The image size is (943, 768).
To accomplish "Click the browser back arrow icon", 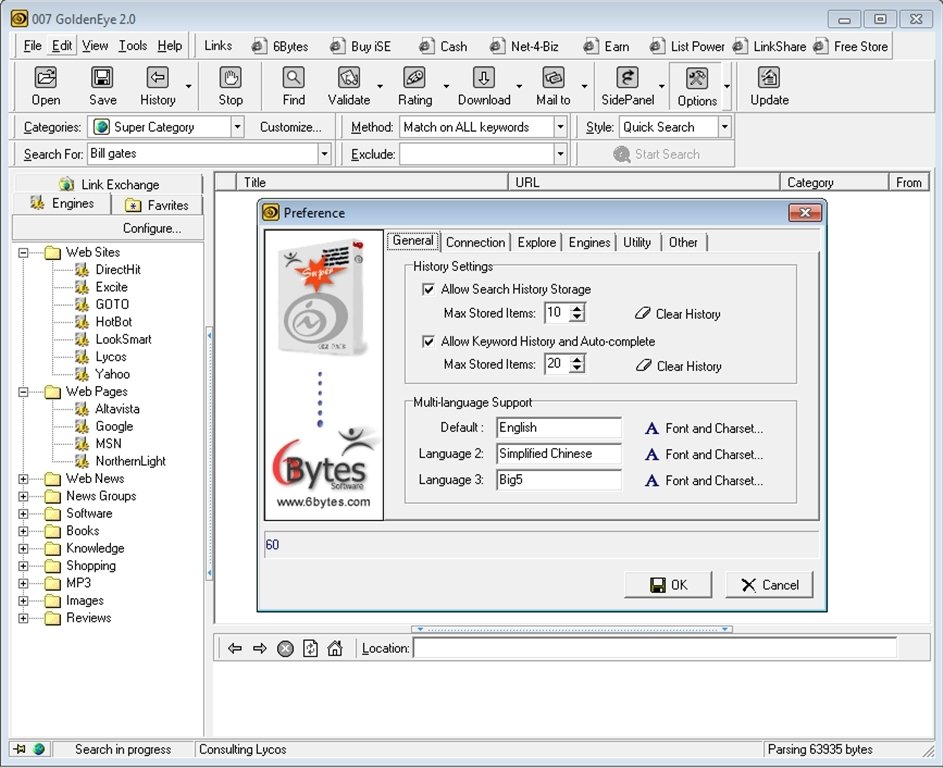I will (x=235, y=648).
